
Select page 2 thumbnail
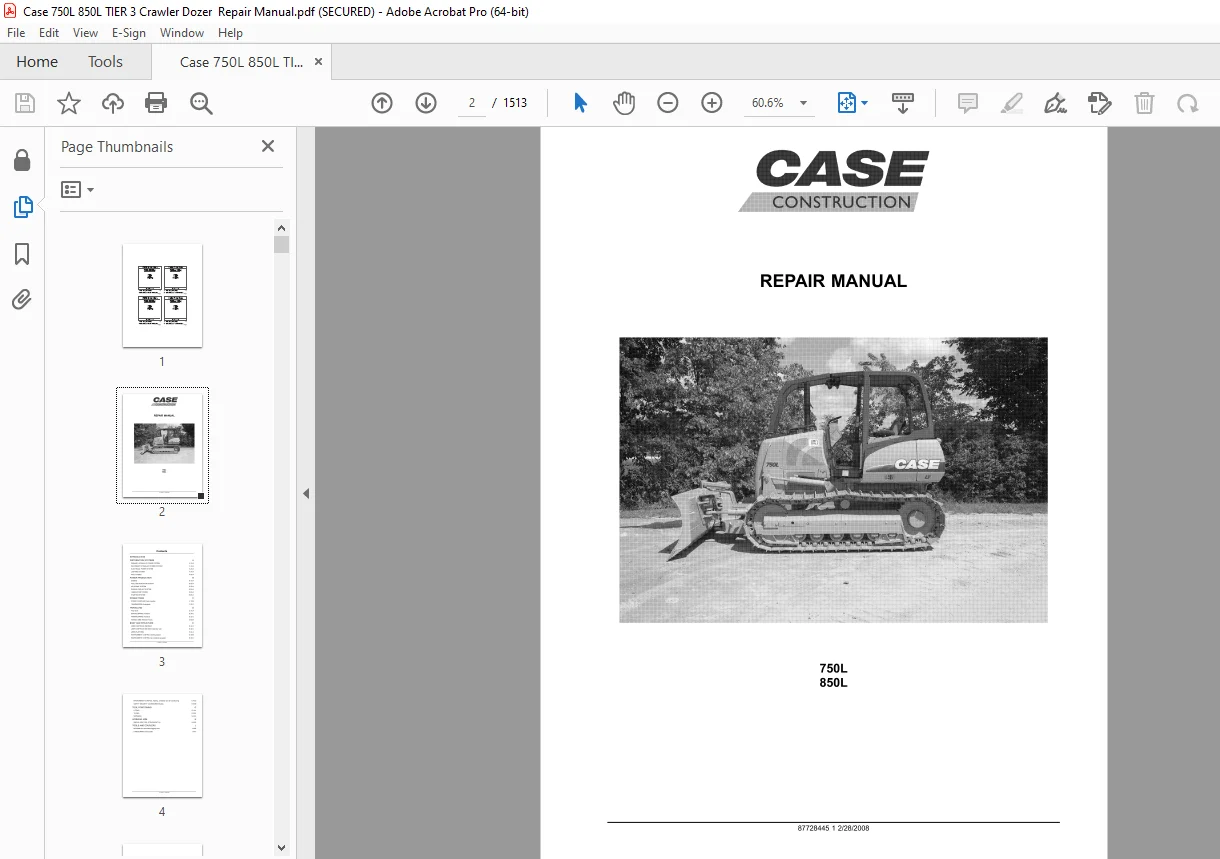[x=162, y=445]
